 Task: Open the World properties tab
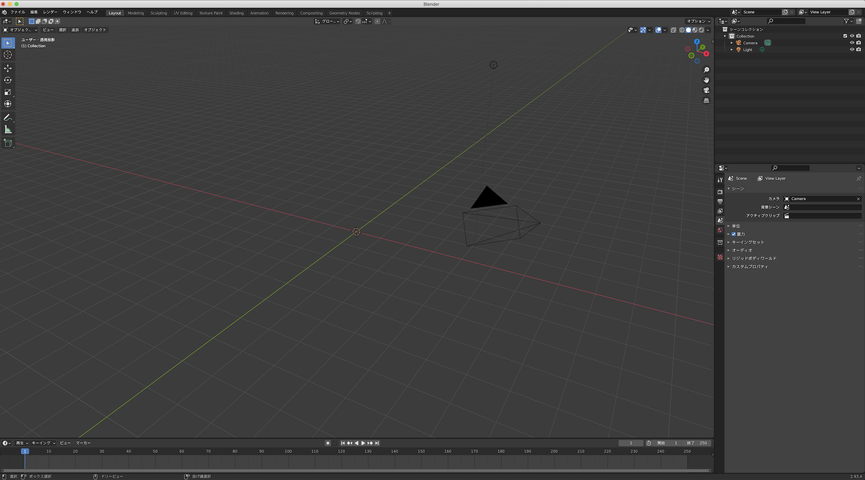(x=720, y=230)
